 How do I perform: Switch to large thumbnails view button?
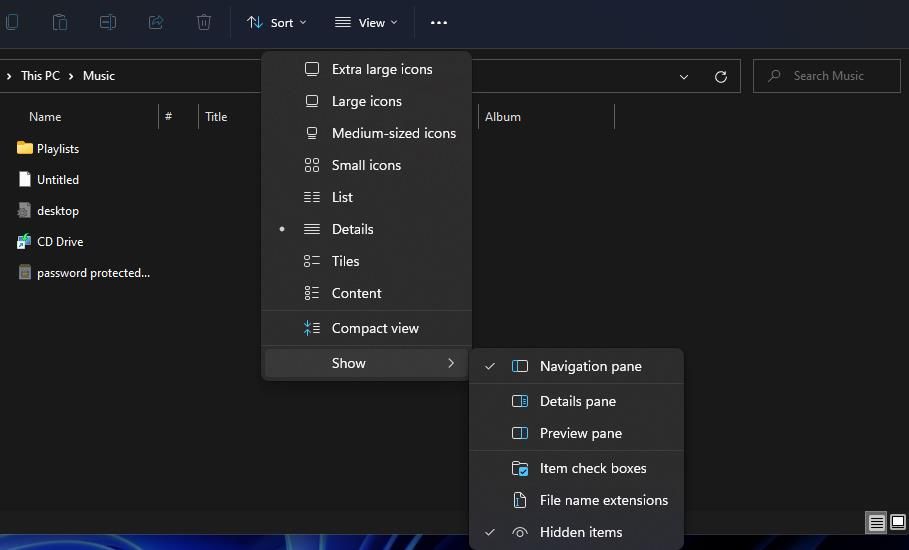point(897,522)
